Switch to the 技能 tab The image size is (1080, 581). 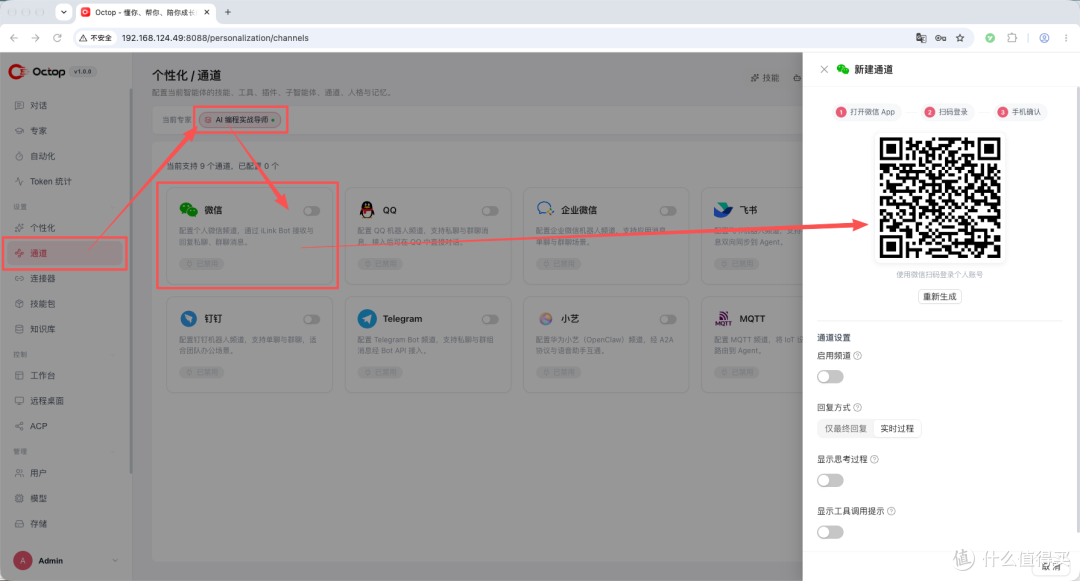tap(765, 78)
